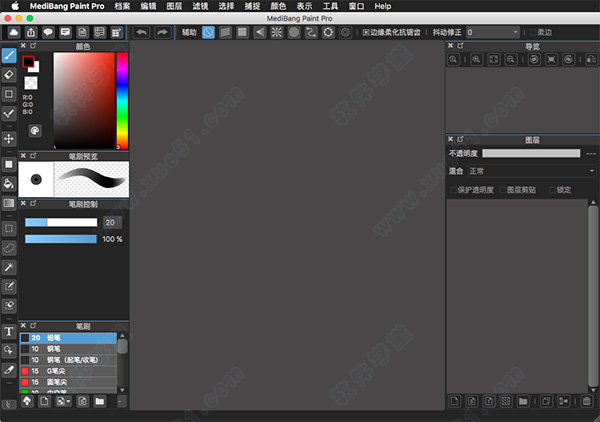Click the layer 不透明度 slider

pyautogui.click(x=531, y=153)
